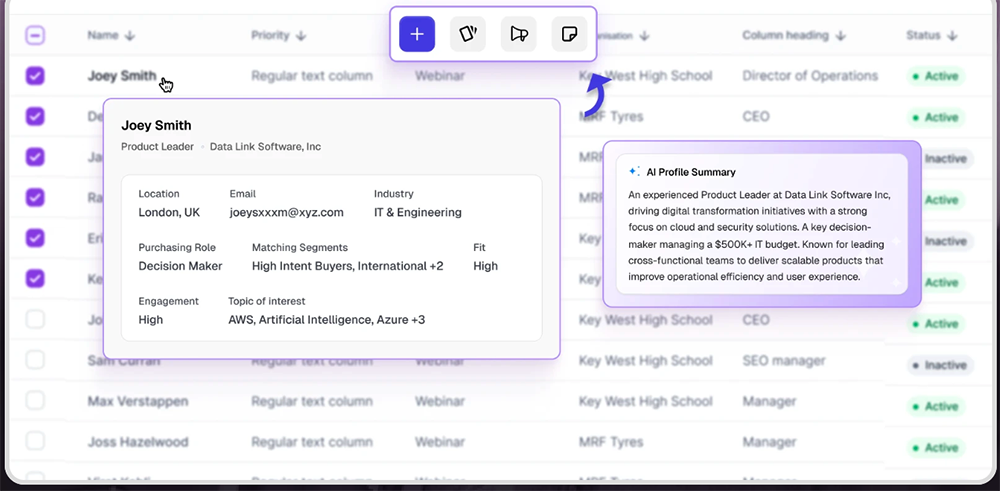The width and height of the screenshot is (1000, 491).
Task: Click the cards icon in floating toolbar
Action: tap(467, 34)
